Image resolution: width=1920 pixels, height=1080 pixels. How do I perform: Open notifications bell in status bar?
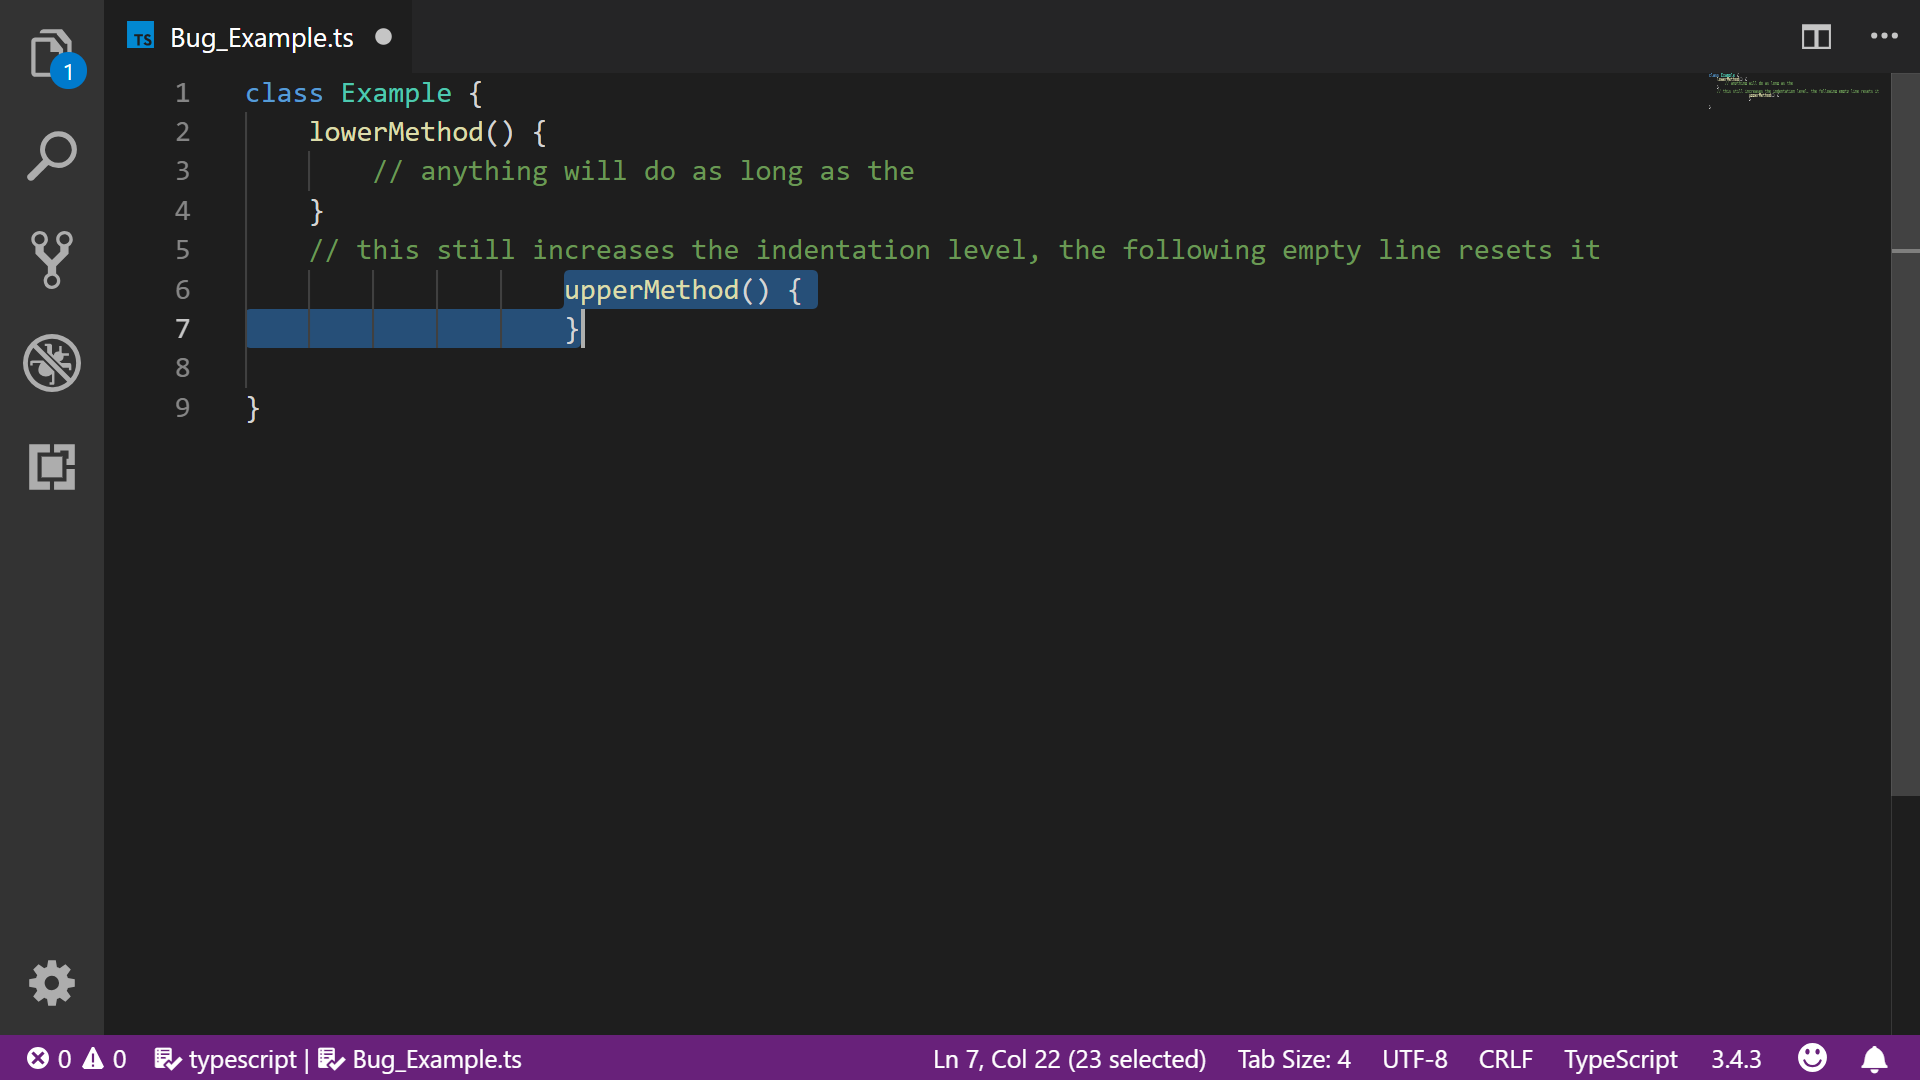[x=1874, y=1058]
